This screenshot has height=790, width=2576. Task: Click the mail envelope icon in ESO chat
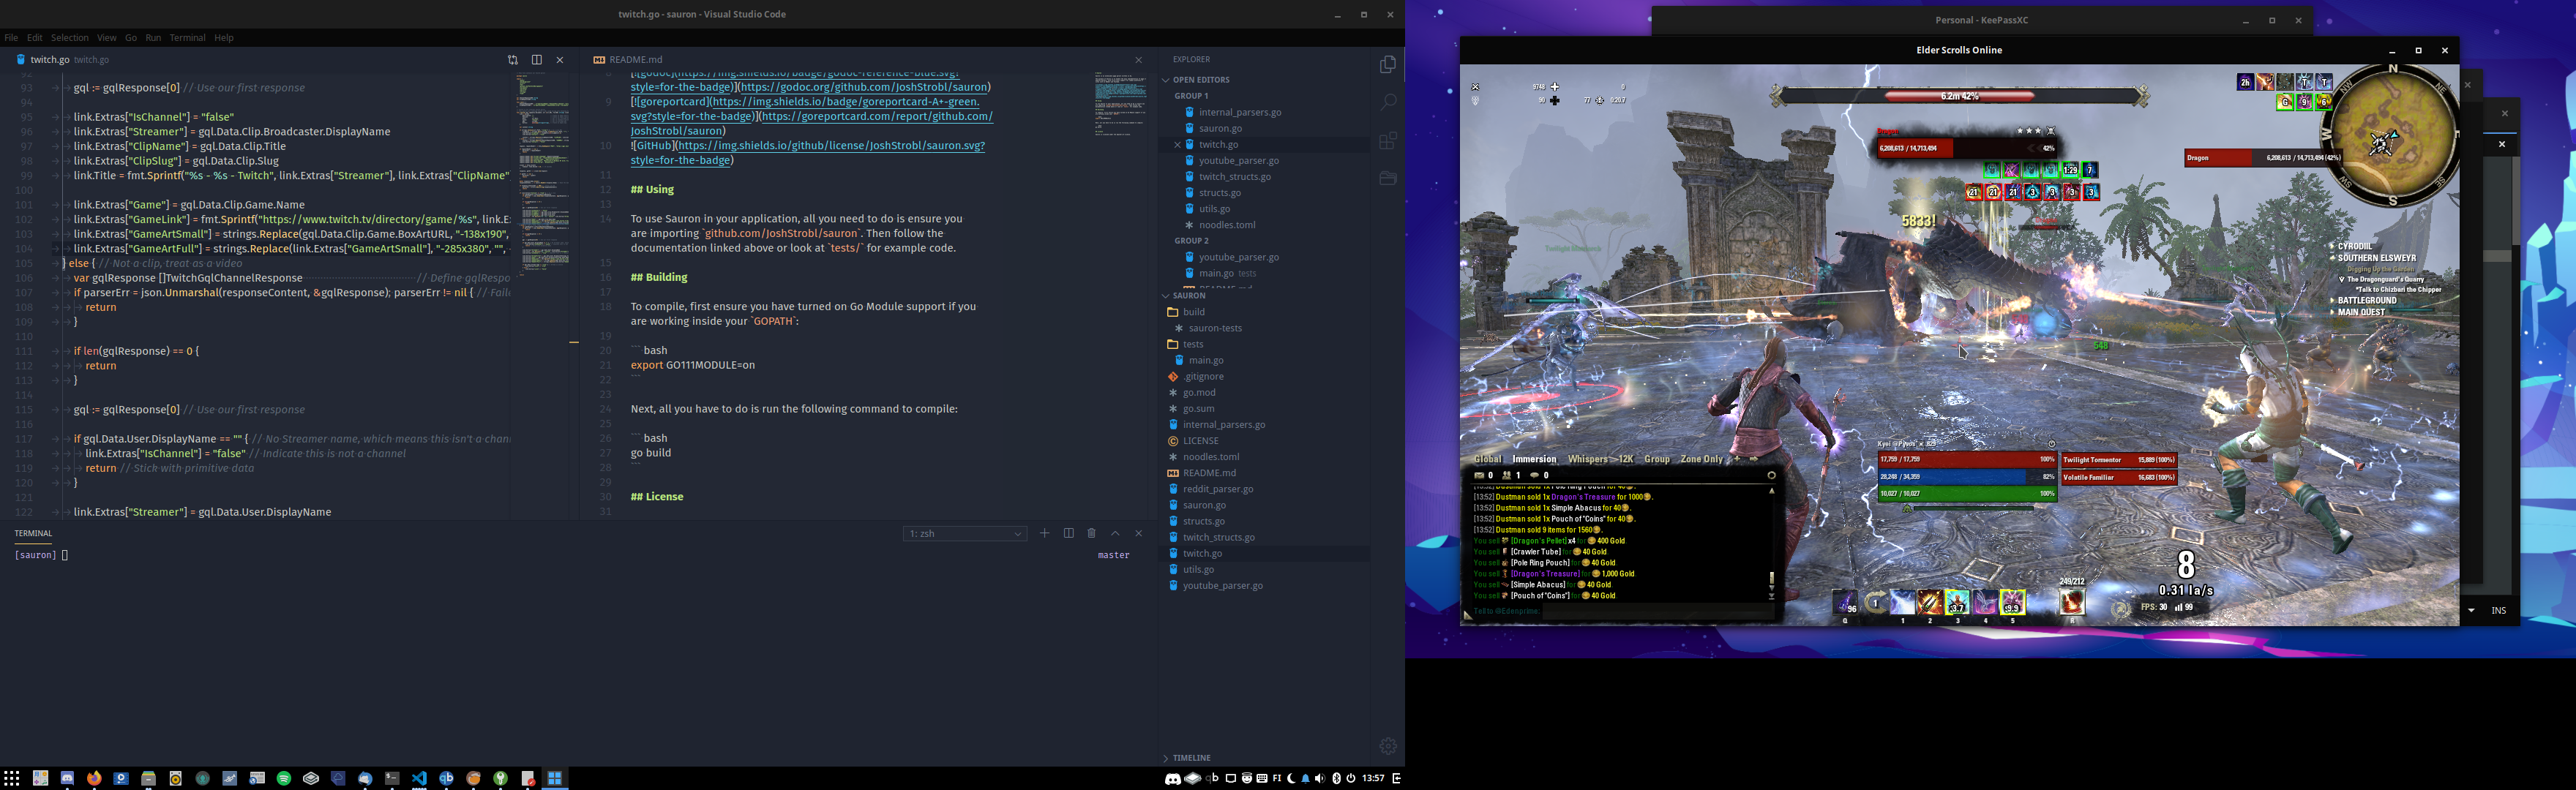pyautogui.click(x=1479, y=476)
